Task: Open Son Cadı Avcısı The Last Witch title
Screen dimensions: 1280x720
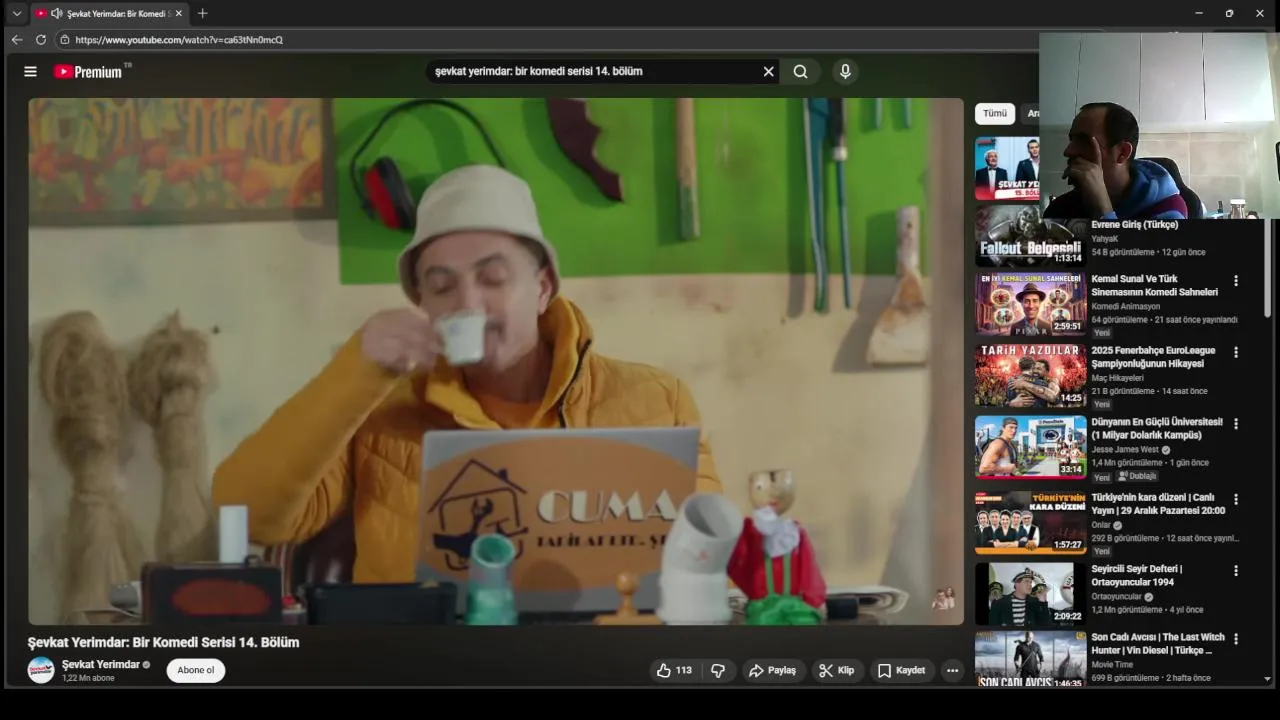Action: 1158,643
